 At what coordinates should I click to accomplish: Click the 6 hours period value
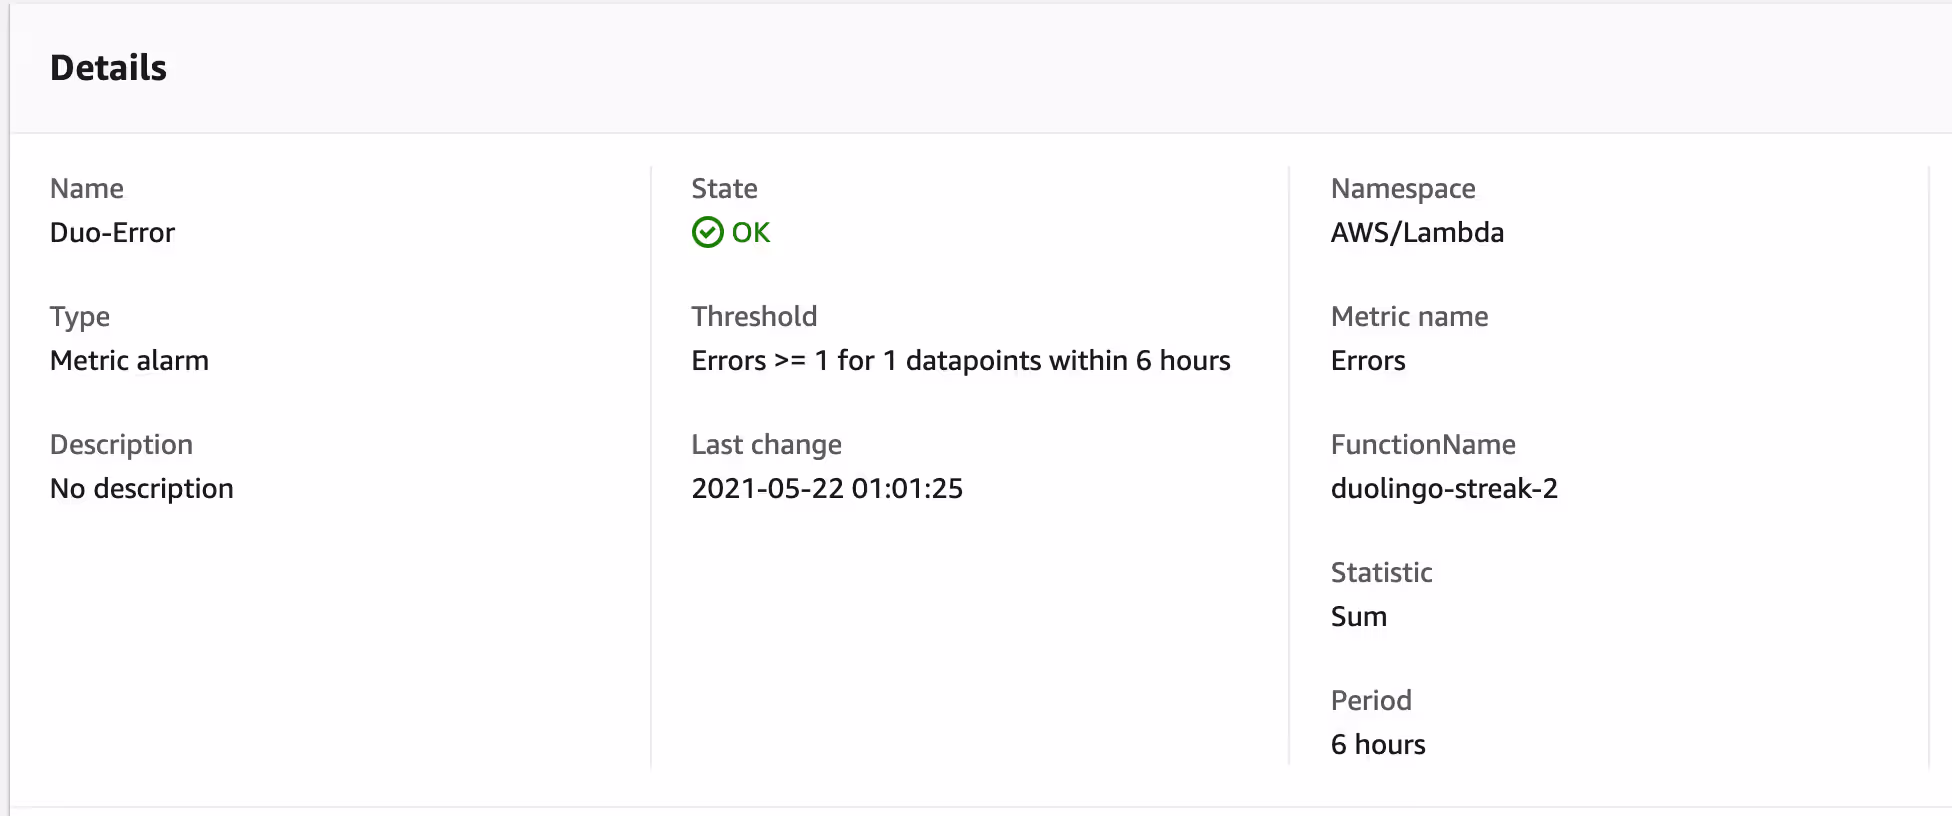pos(1377,744)
